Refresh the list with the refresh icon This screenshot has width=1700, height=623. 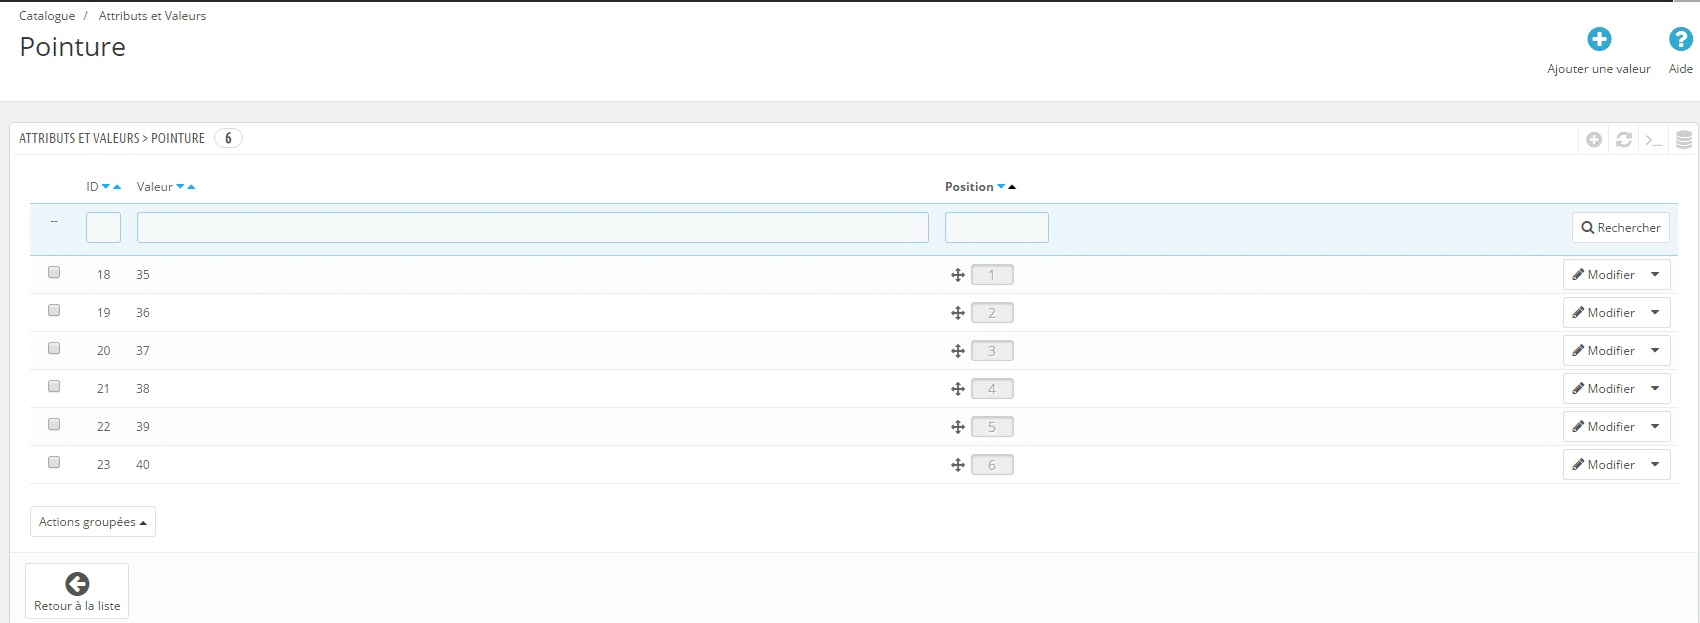[x=1624, y=140]
